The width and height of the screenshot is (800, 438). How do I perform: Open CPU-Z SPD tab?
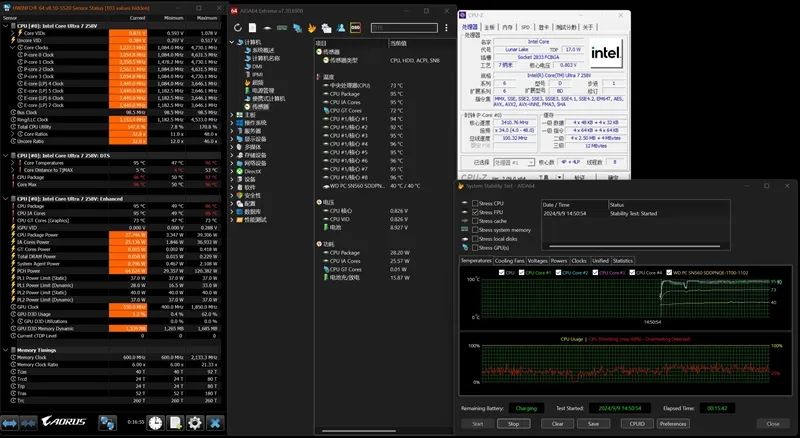point(525,27)
